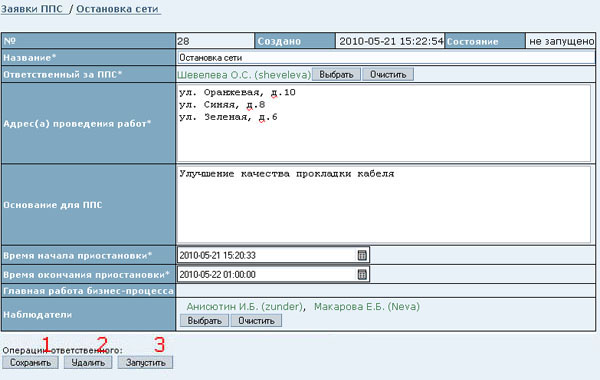Open calendar for suspension end time
Screen dimensions: 600x380
[362, 274]
